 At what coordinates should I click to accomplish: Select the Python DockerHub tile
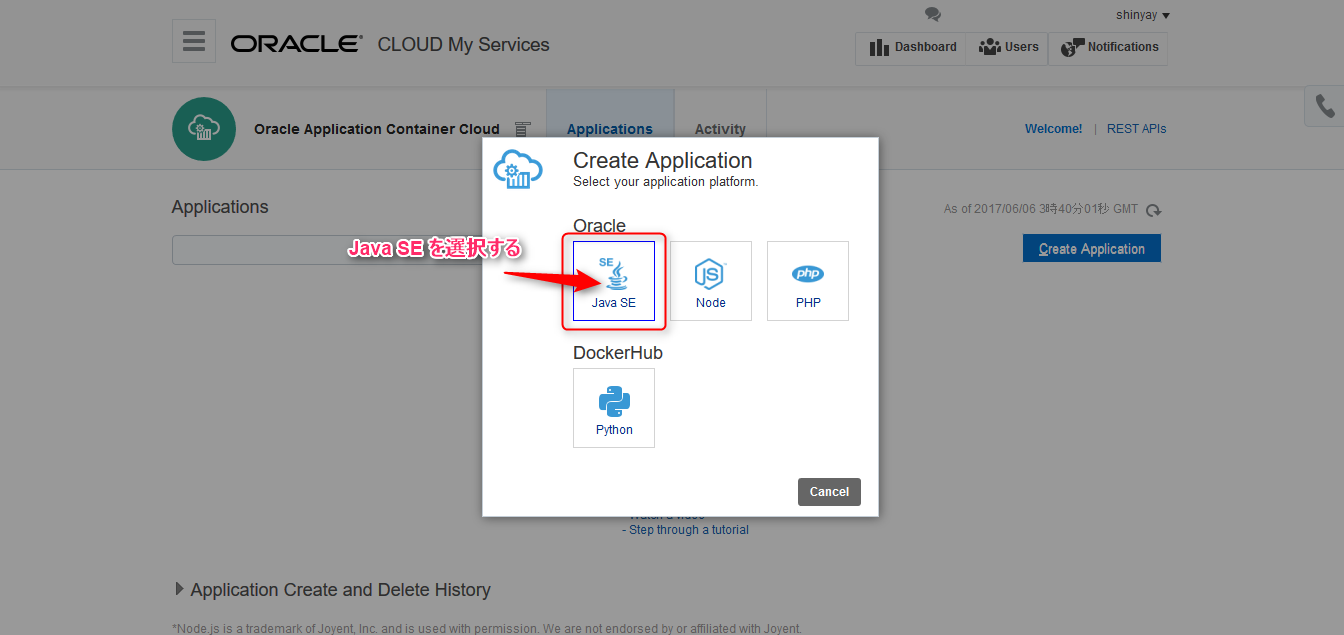[x=614, y=408]
